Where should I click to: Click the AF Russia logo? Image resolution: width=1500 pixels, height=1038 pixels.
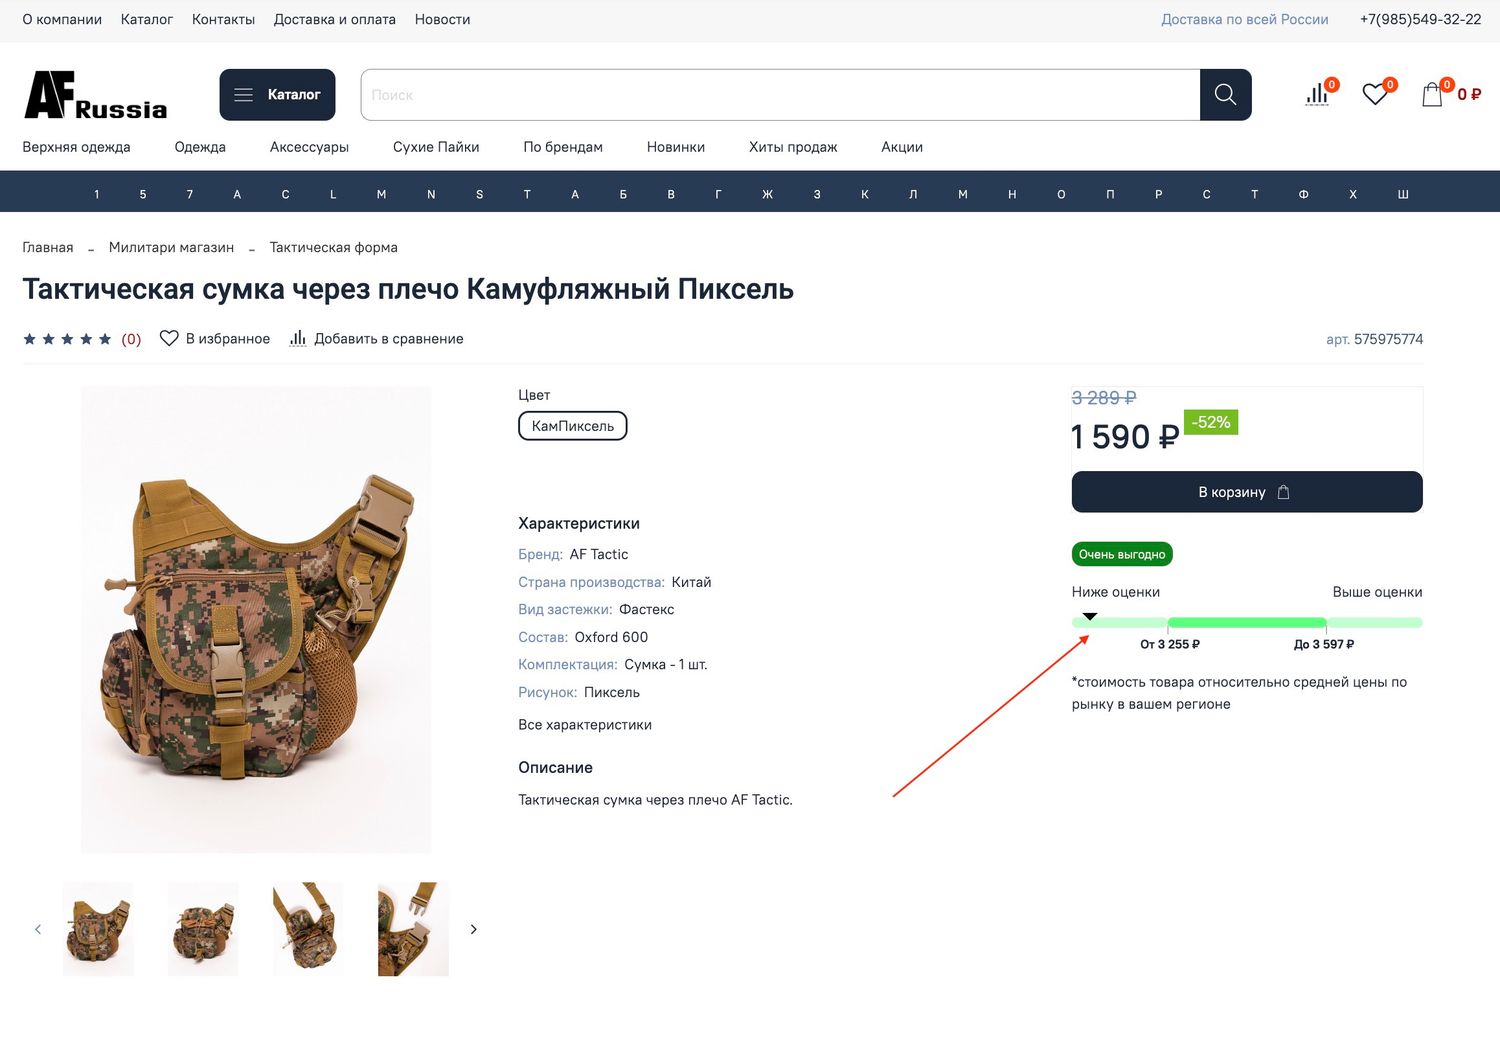[96, 96]
